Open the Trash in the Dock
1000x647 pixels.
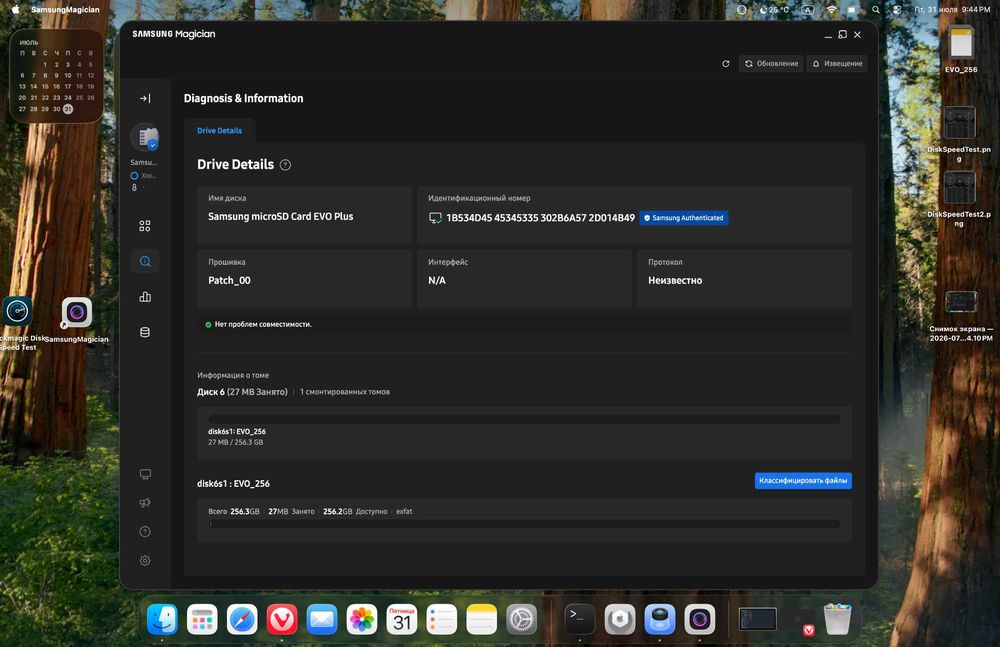click(x=837, y=619)
